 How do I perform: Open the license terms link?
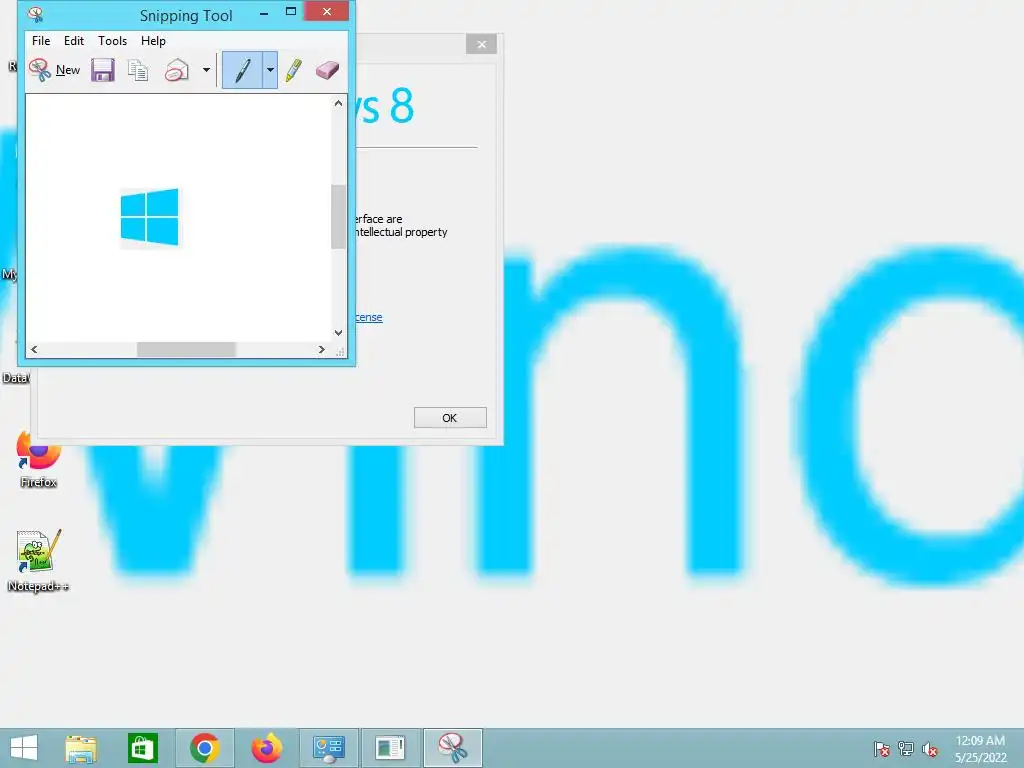(369, 317)
